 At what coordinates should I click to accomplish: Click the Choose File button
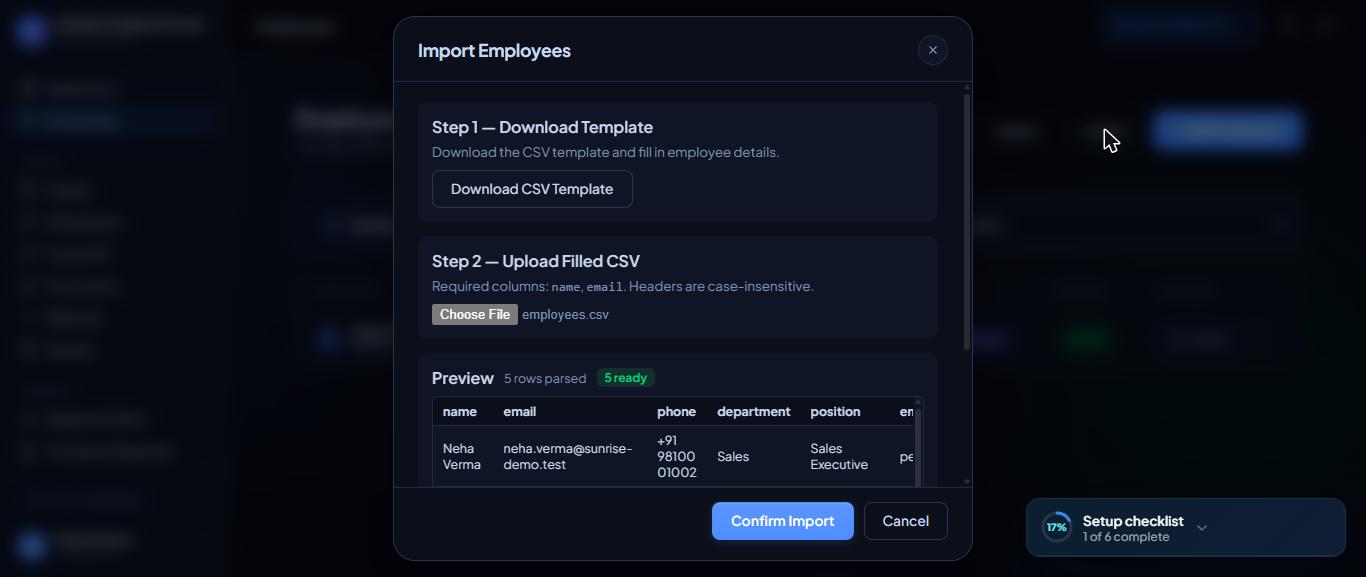(475, 314)
